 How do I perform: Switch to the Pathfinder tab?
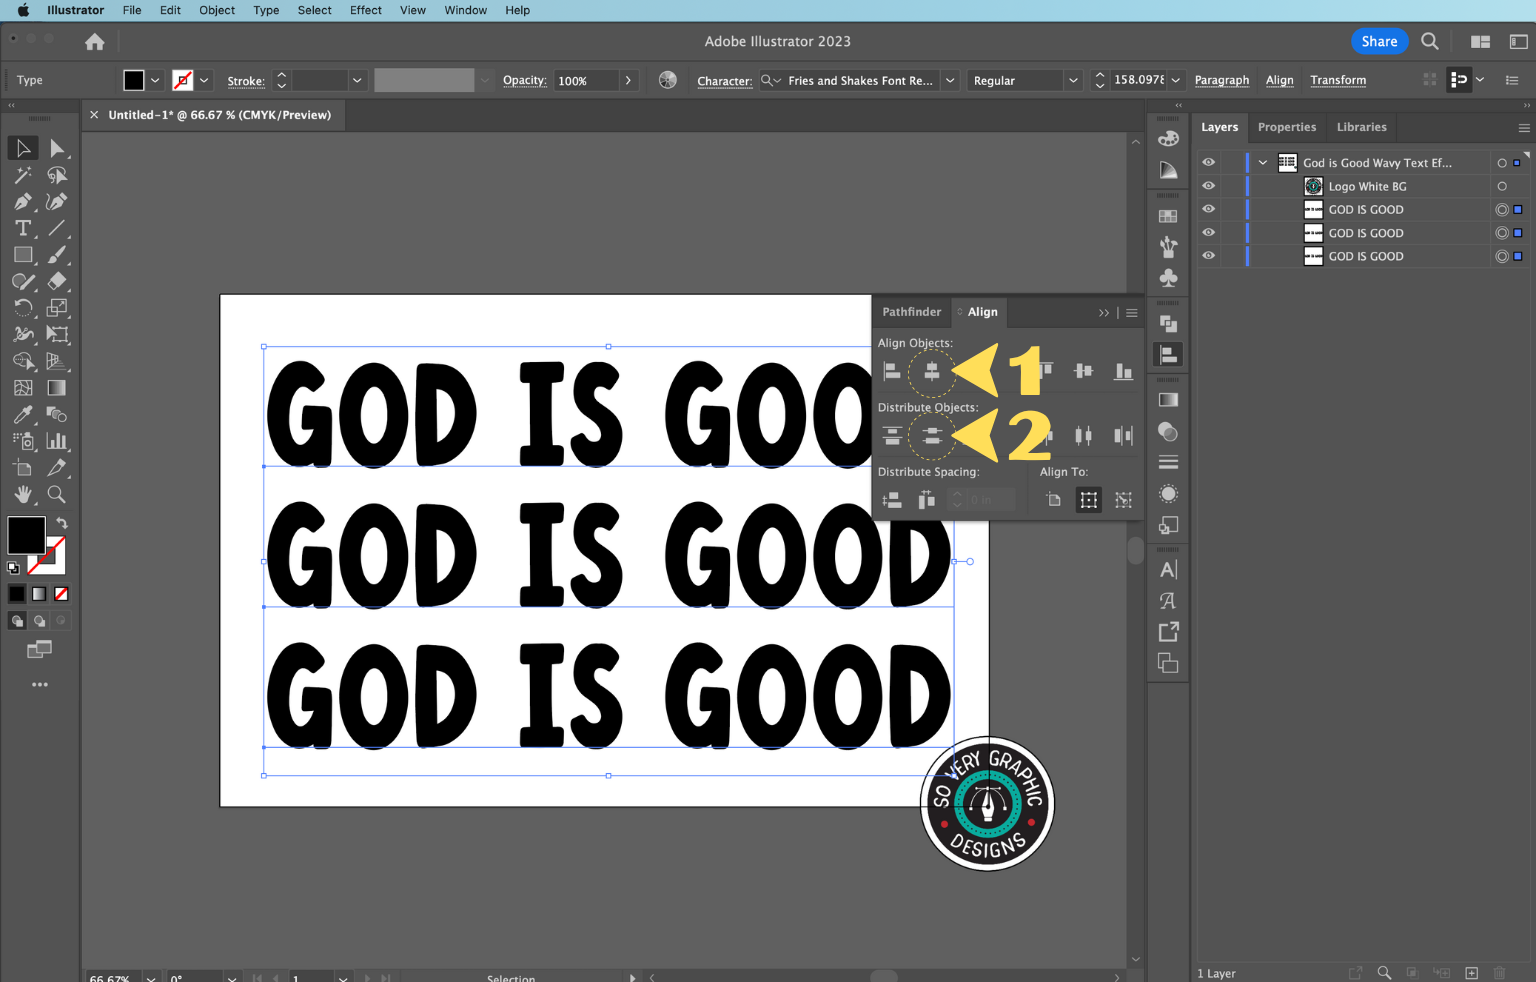[x=912, y=312]
